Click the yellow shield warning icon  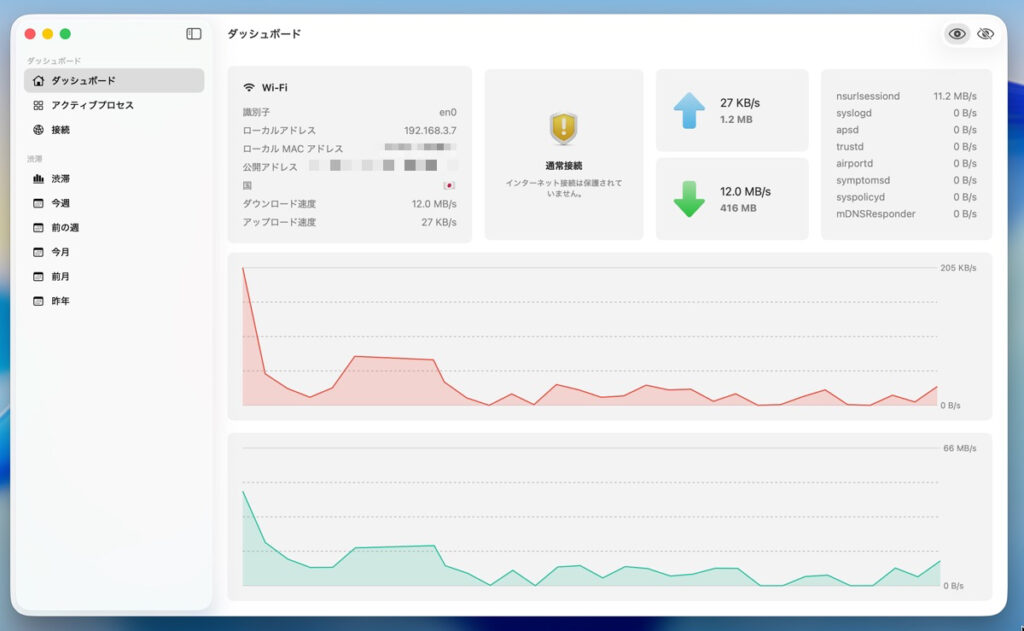pyautogui.click(x=563, y=128)
